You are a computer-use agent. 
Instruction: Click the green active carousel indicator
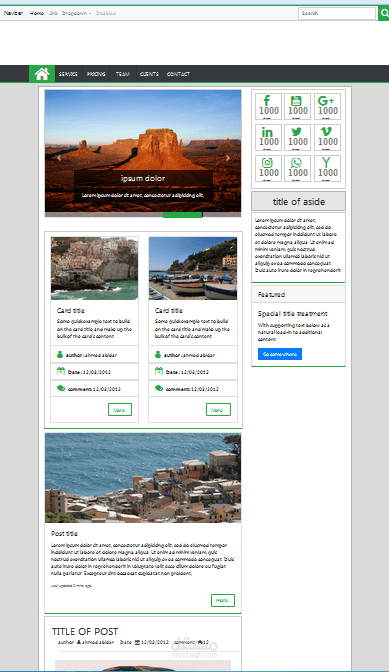point(183,215)
